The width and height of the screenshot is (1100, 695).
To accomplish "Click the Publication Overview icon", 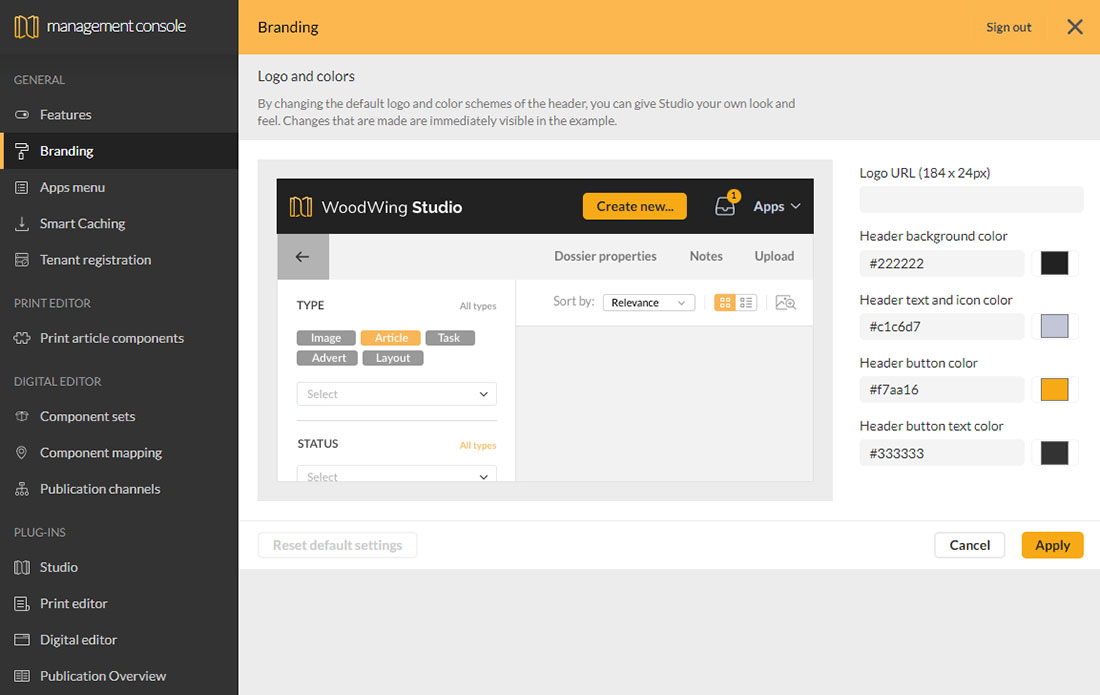I will tap(22, 676).
